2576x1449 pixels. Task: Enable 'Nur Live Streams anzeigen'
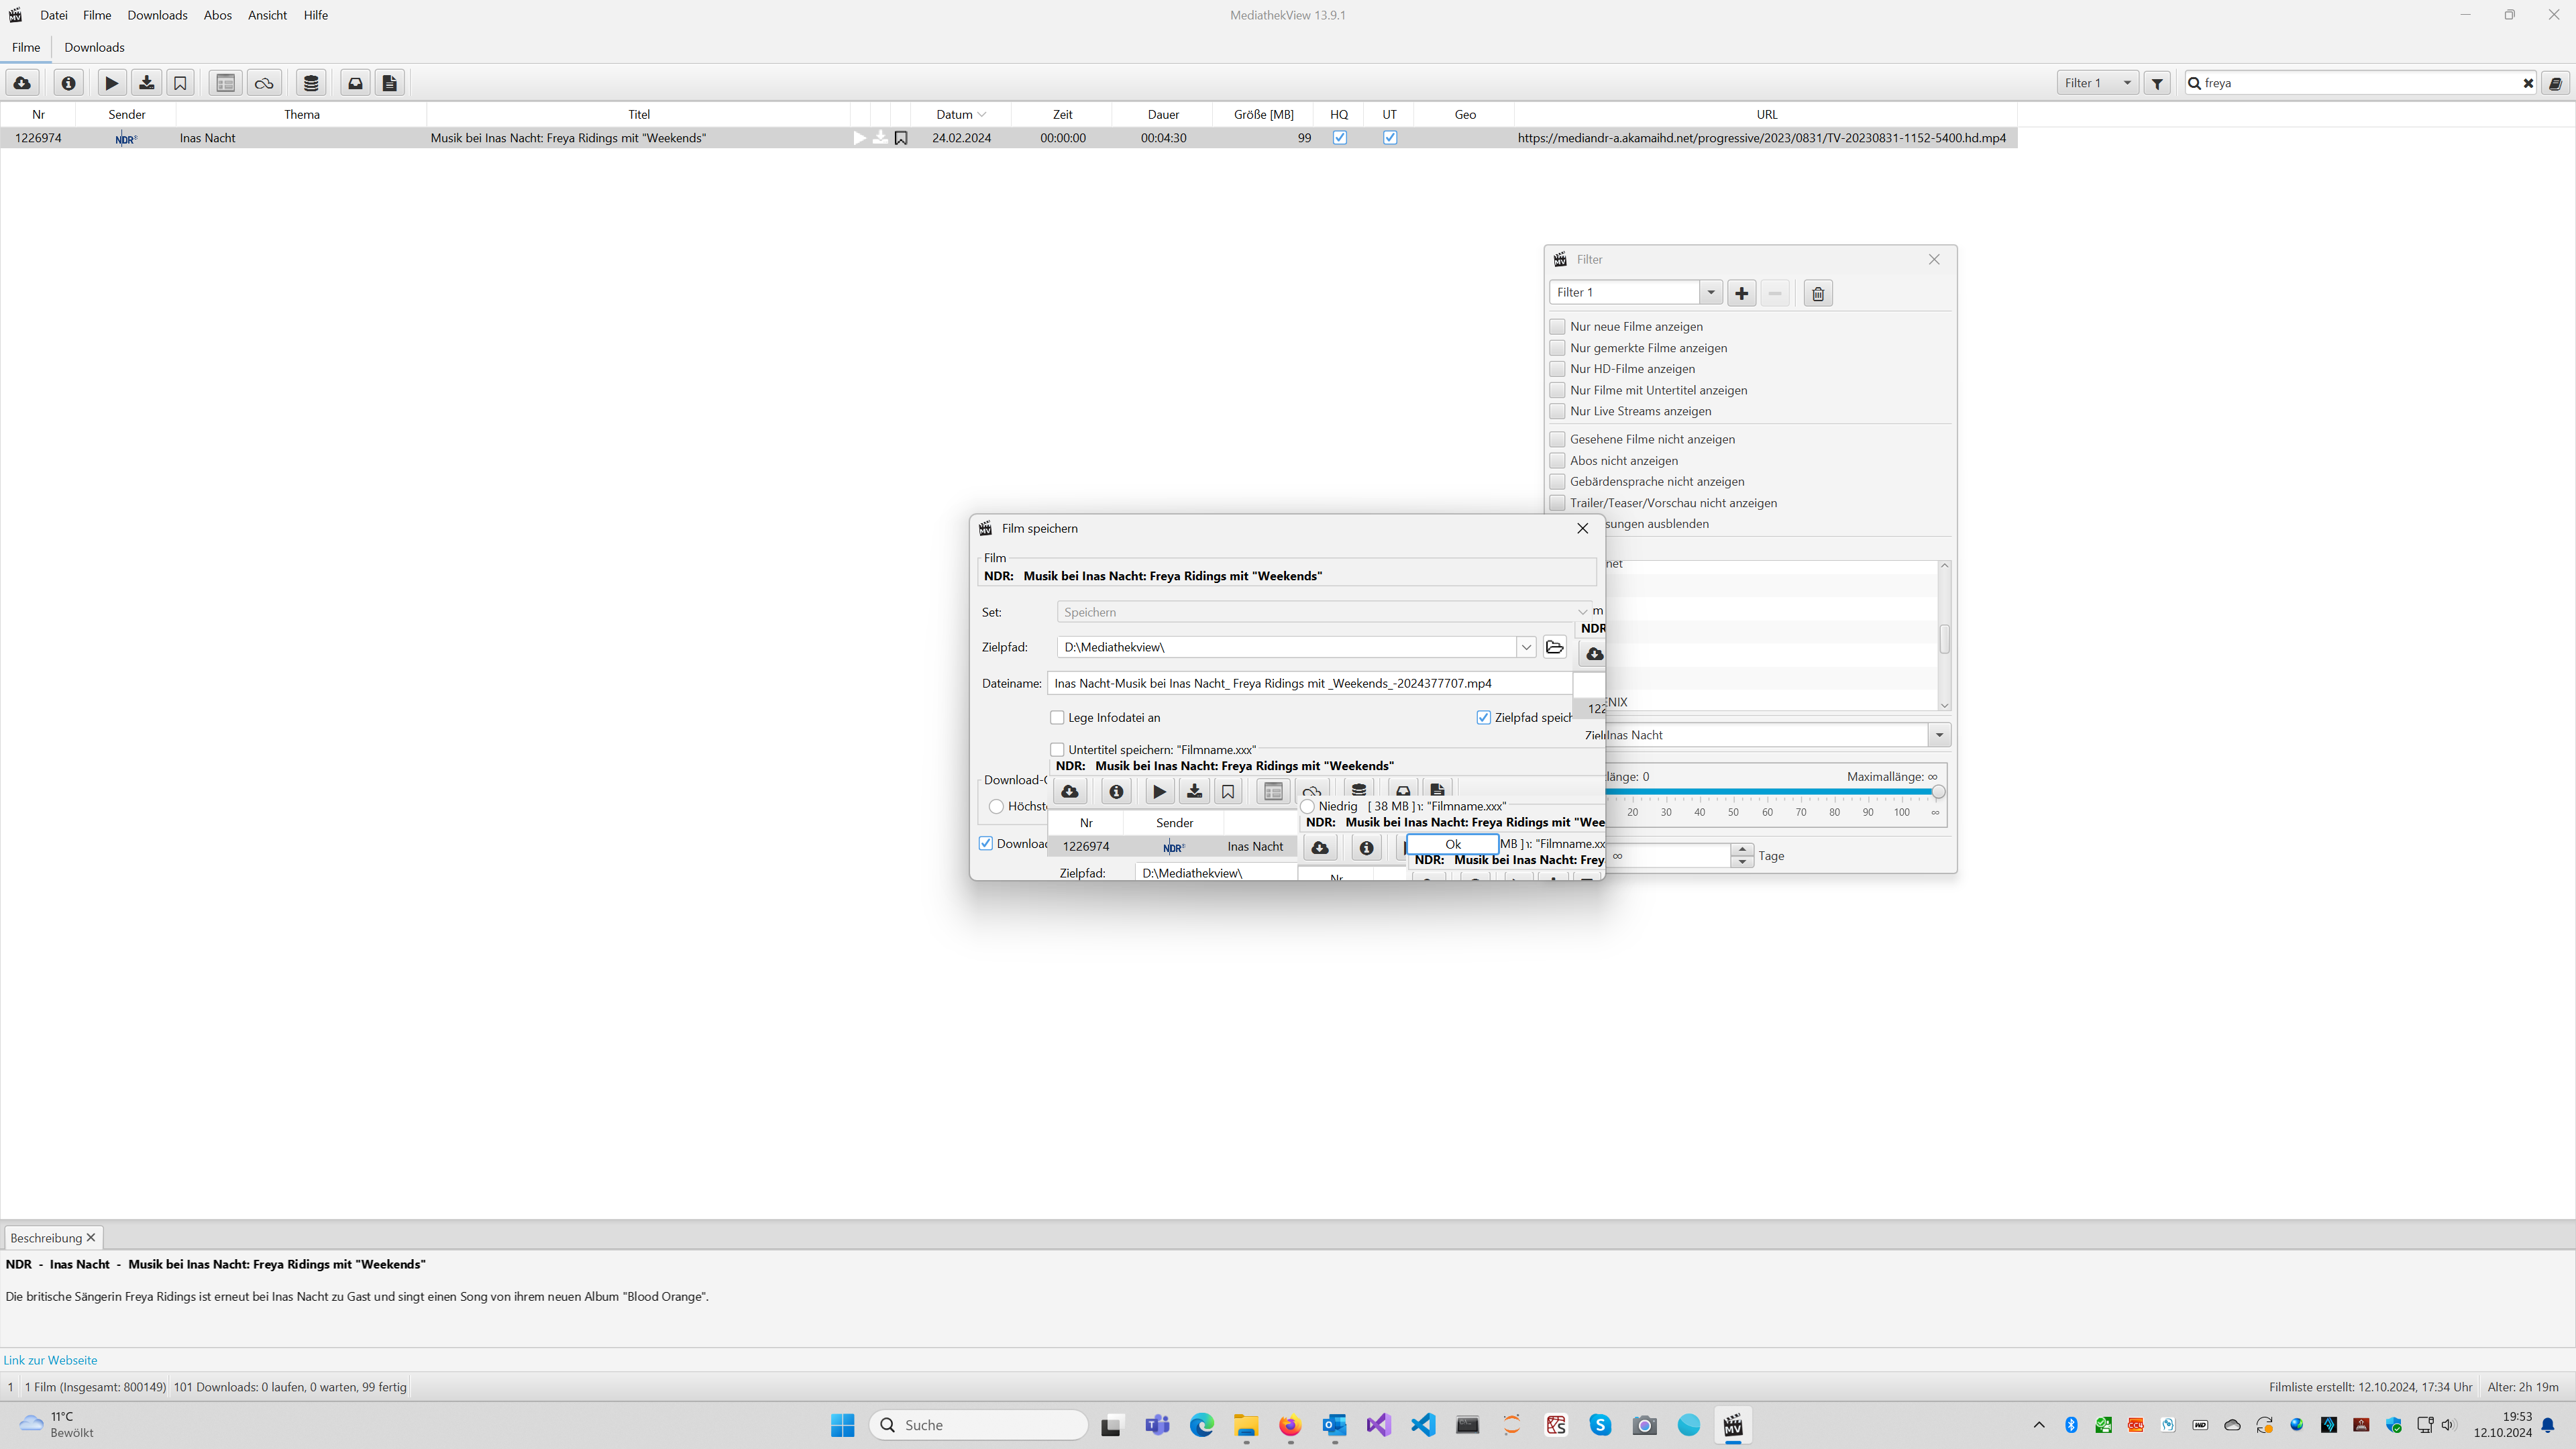coord(1557,411)
